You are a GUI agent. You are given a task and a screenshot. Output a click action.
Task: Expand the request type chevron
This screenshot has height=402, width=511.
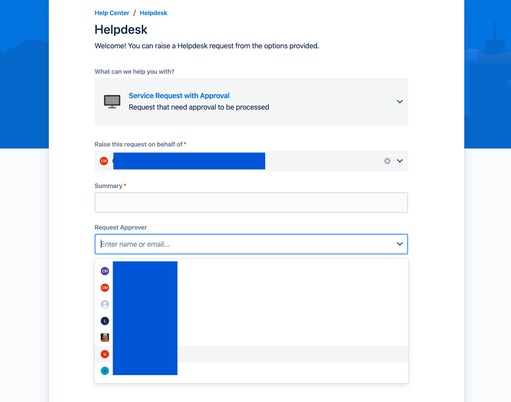coord(400,101)
